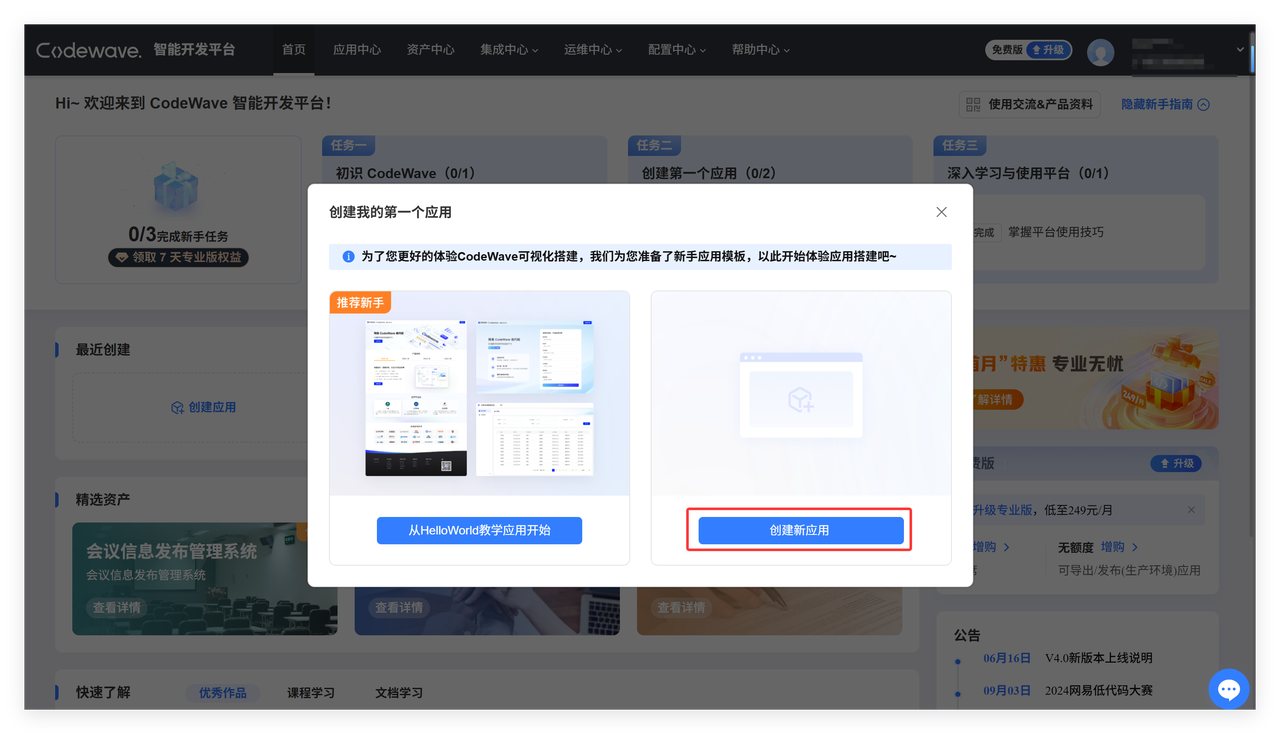
Task: Select the 优秀作品 tab
Action: tap(223, 693)
